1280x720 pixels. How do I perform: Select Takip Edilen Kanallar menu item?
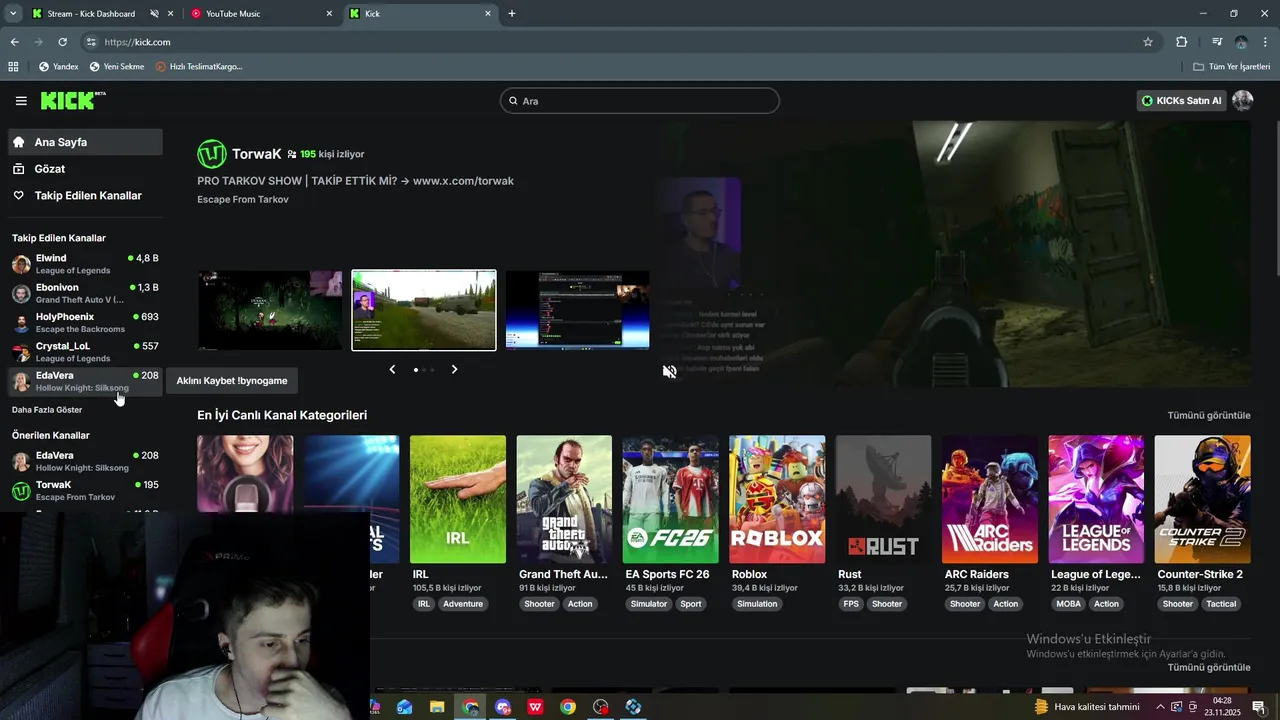click(x=85, y=196)
